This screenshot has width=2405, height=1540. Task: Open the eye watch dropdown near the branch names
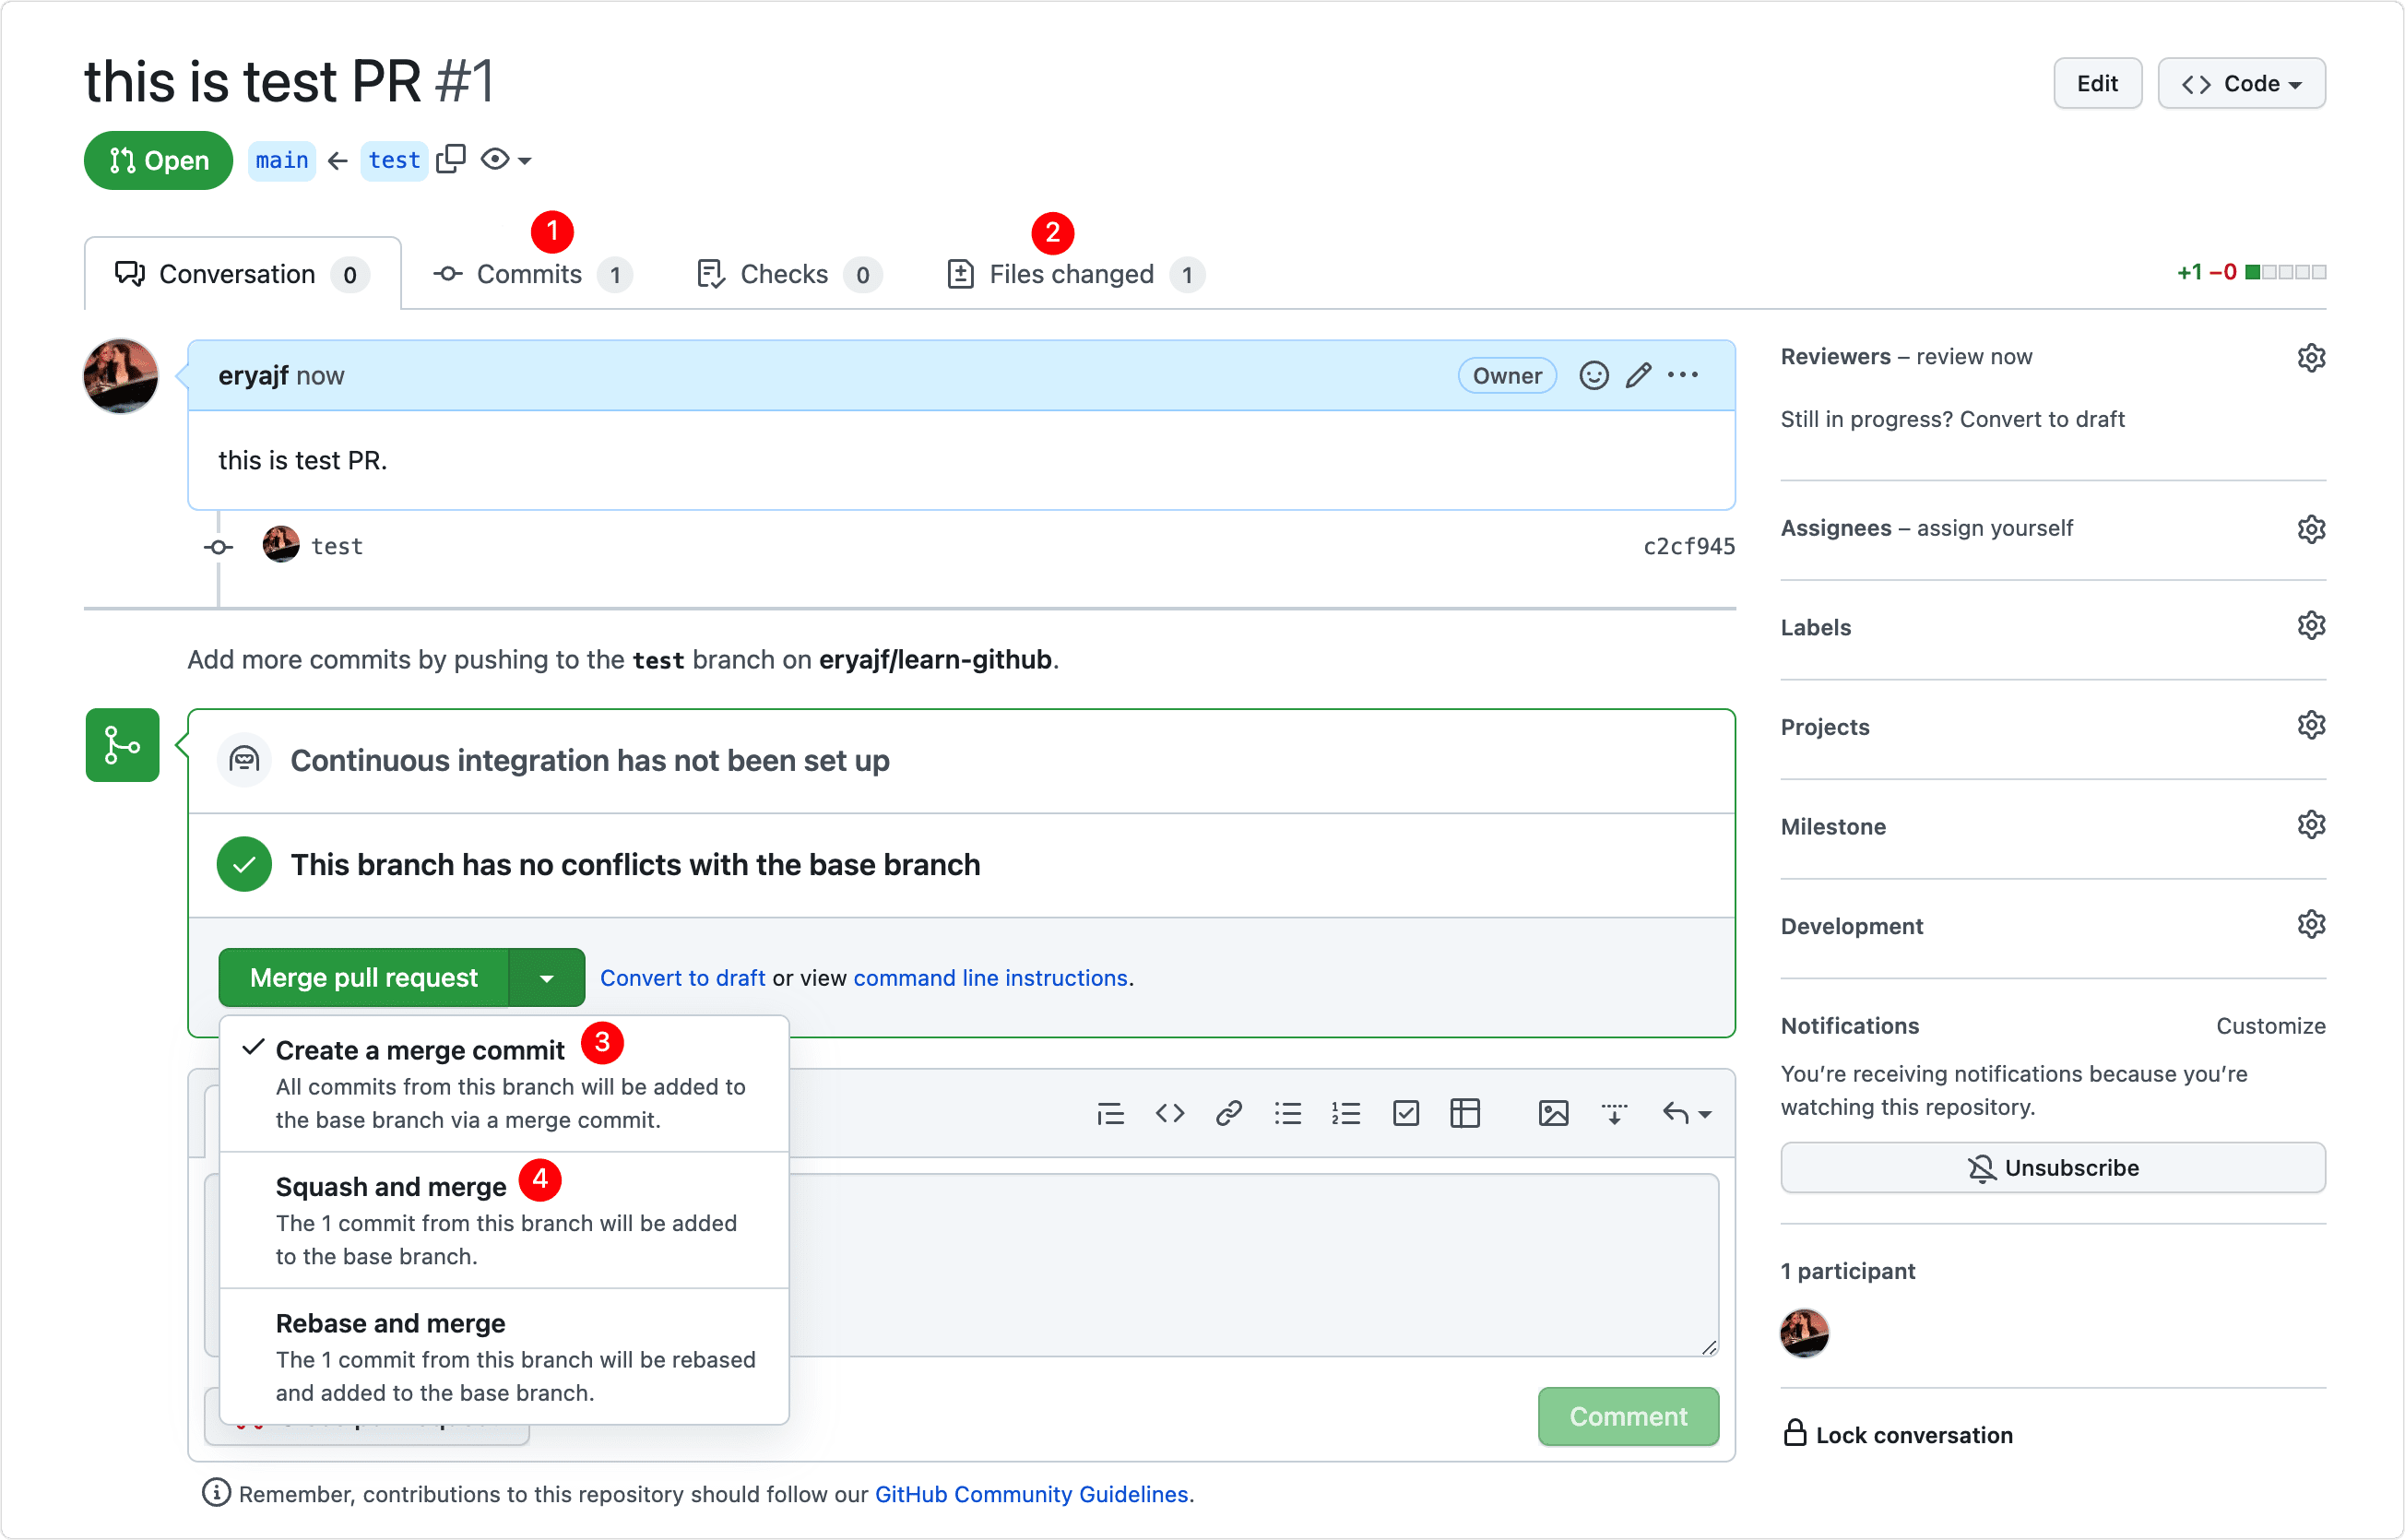pos(505,159)
